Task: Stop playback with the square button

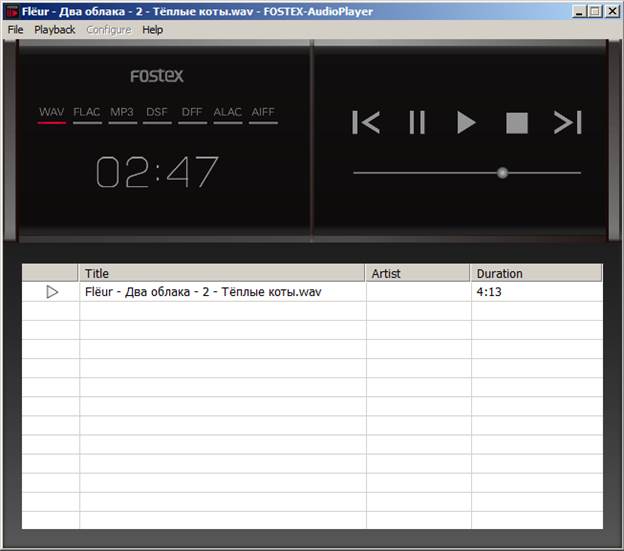Action: 517,123
